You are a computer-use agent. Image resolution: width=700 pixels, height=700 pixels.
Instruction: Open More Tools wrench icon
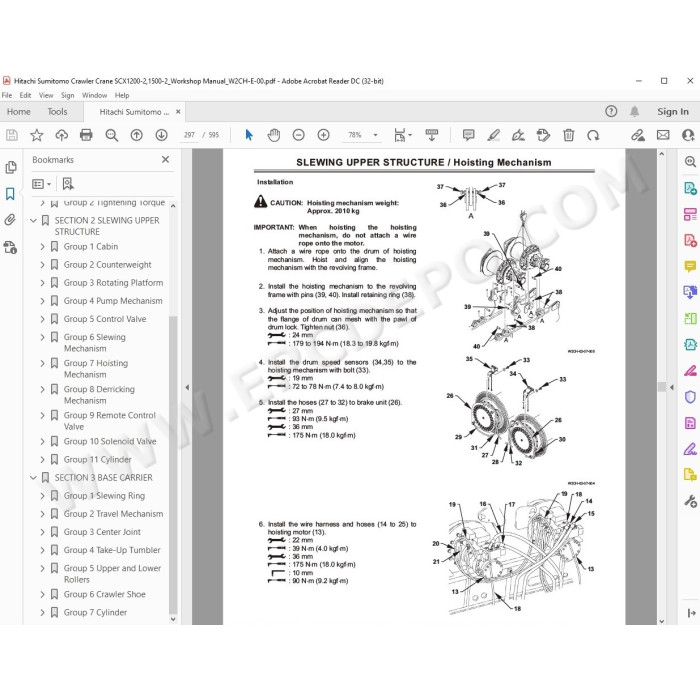point(690,501)
